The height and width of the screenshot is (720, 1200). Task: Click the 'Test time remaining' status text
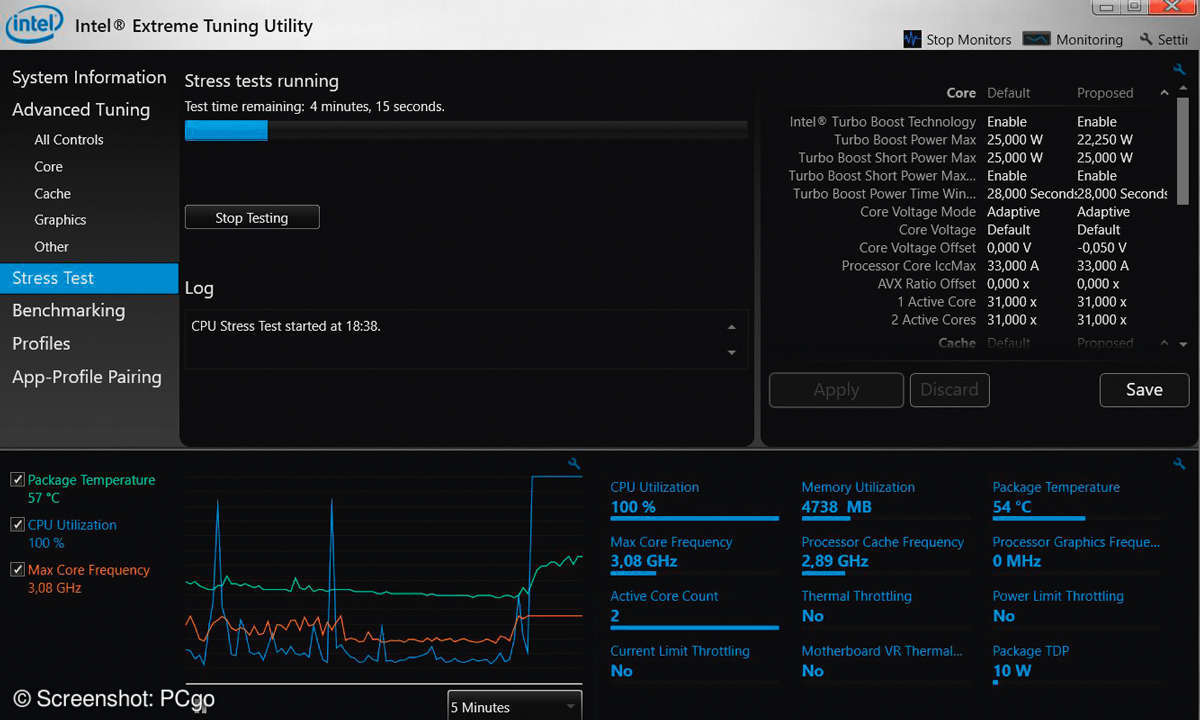315,106
